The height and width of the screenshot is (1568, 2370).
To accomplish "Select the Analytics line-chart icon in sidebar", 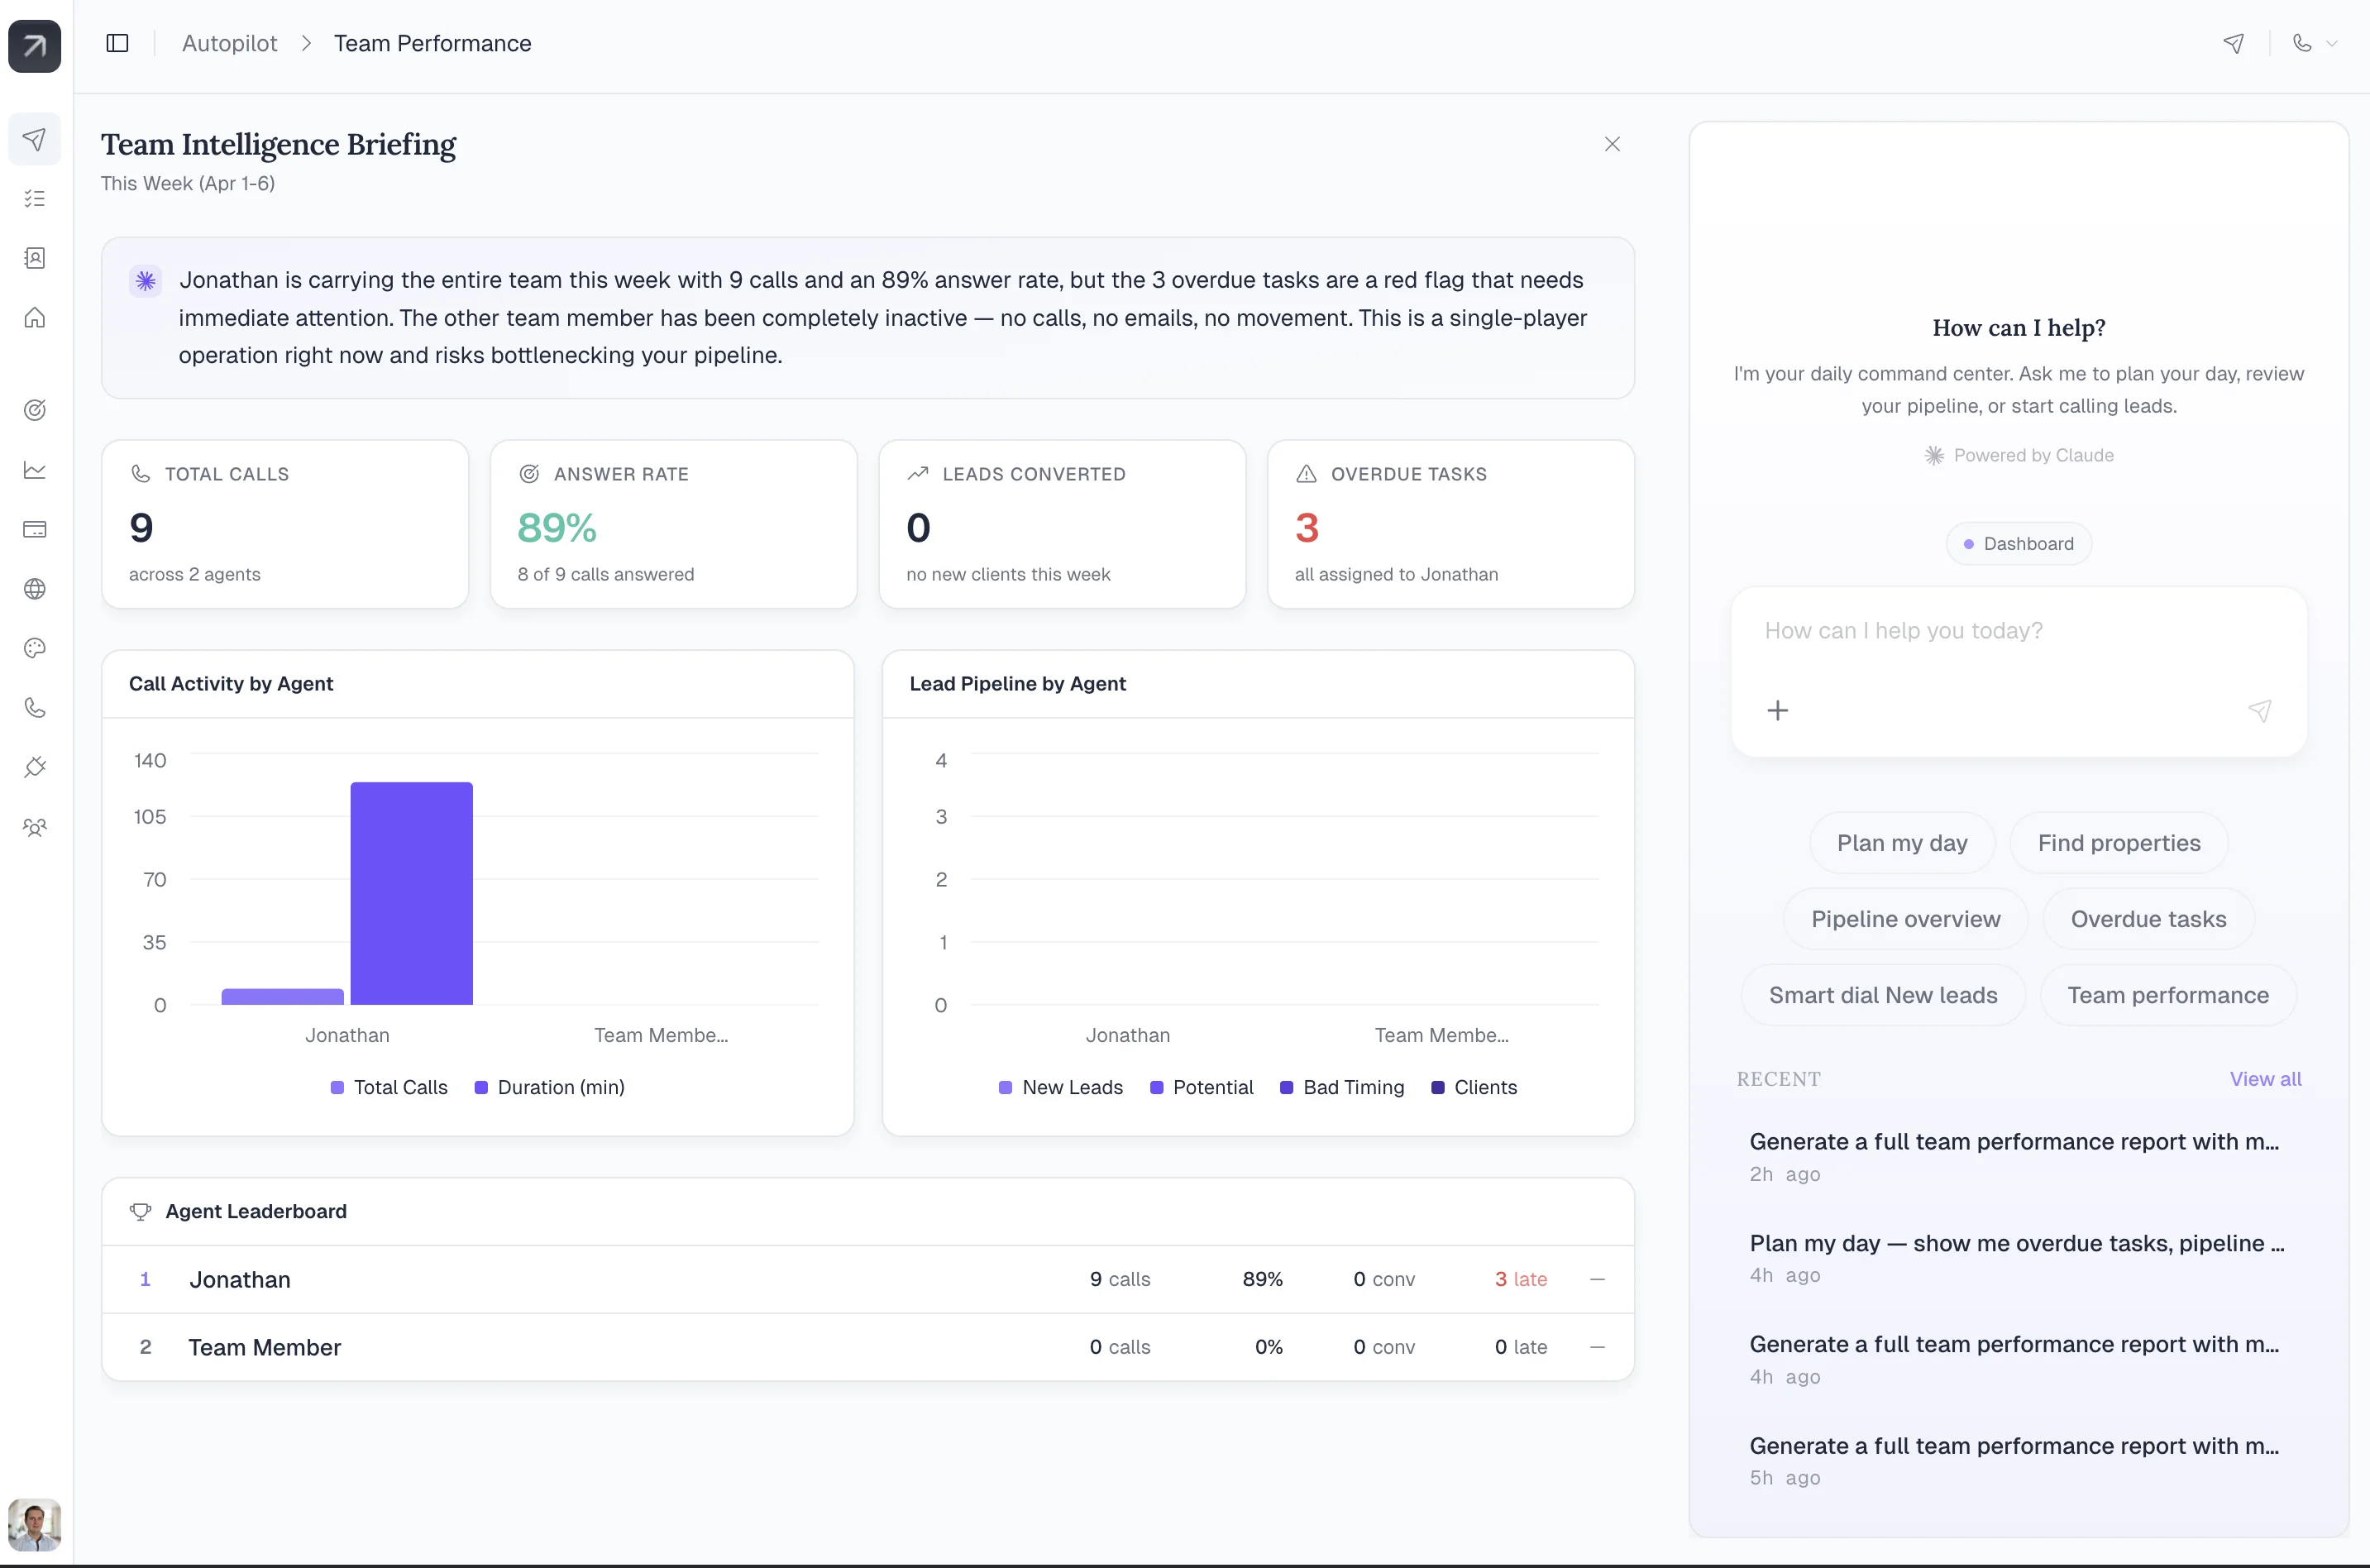I will pyautogui.click(x=35, y=470).
